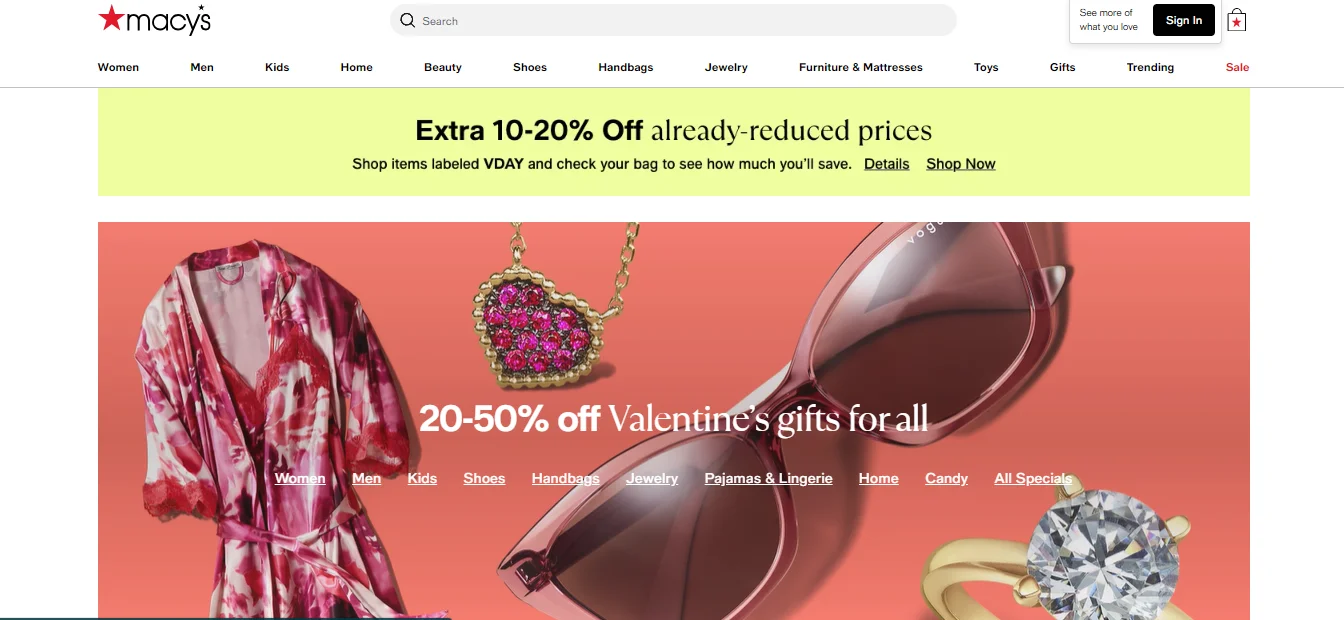This screenshot has width=1344, height=620.
Task: Click the All Specials link
Action: pyautogui.click(x=1033, y=478)
